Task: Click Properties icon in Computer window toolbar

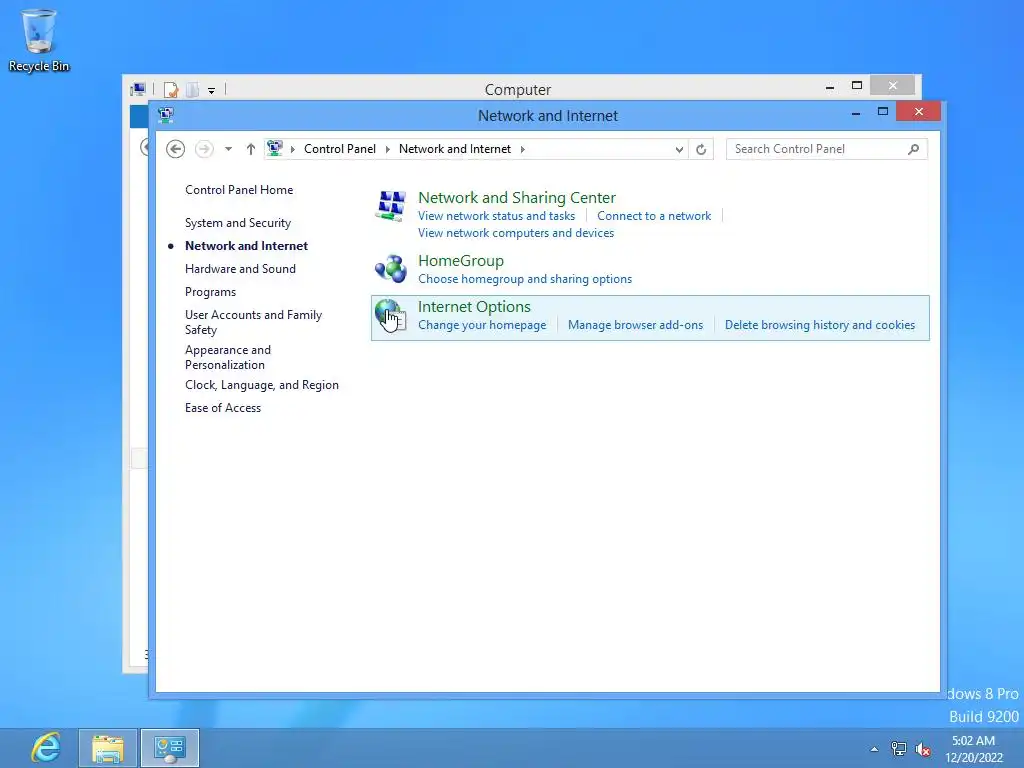Action: pos(171,89)
